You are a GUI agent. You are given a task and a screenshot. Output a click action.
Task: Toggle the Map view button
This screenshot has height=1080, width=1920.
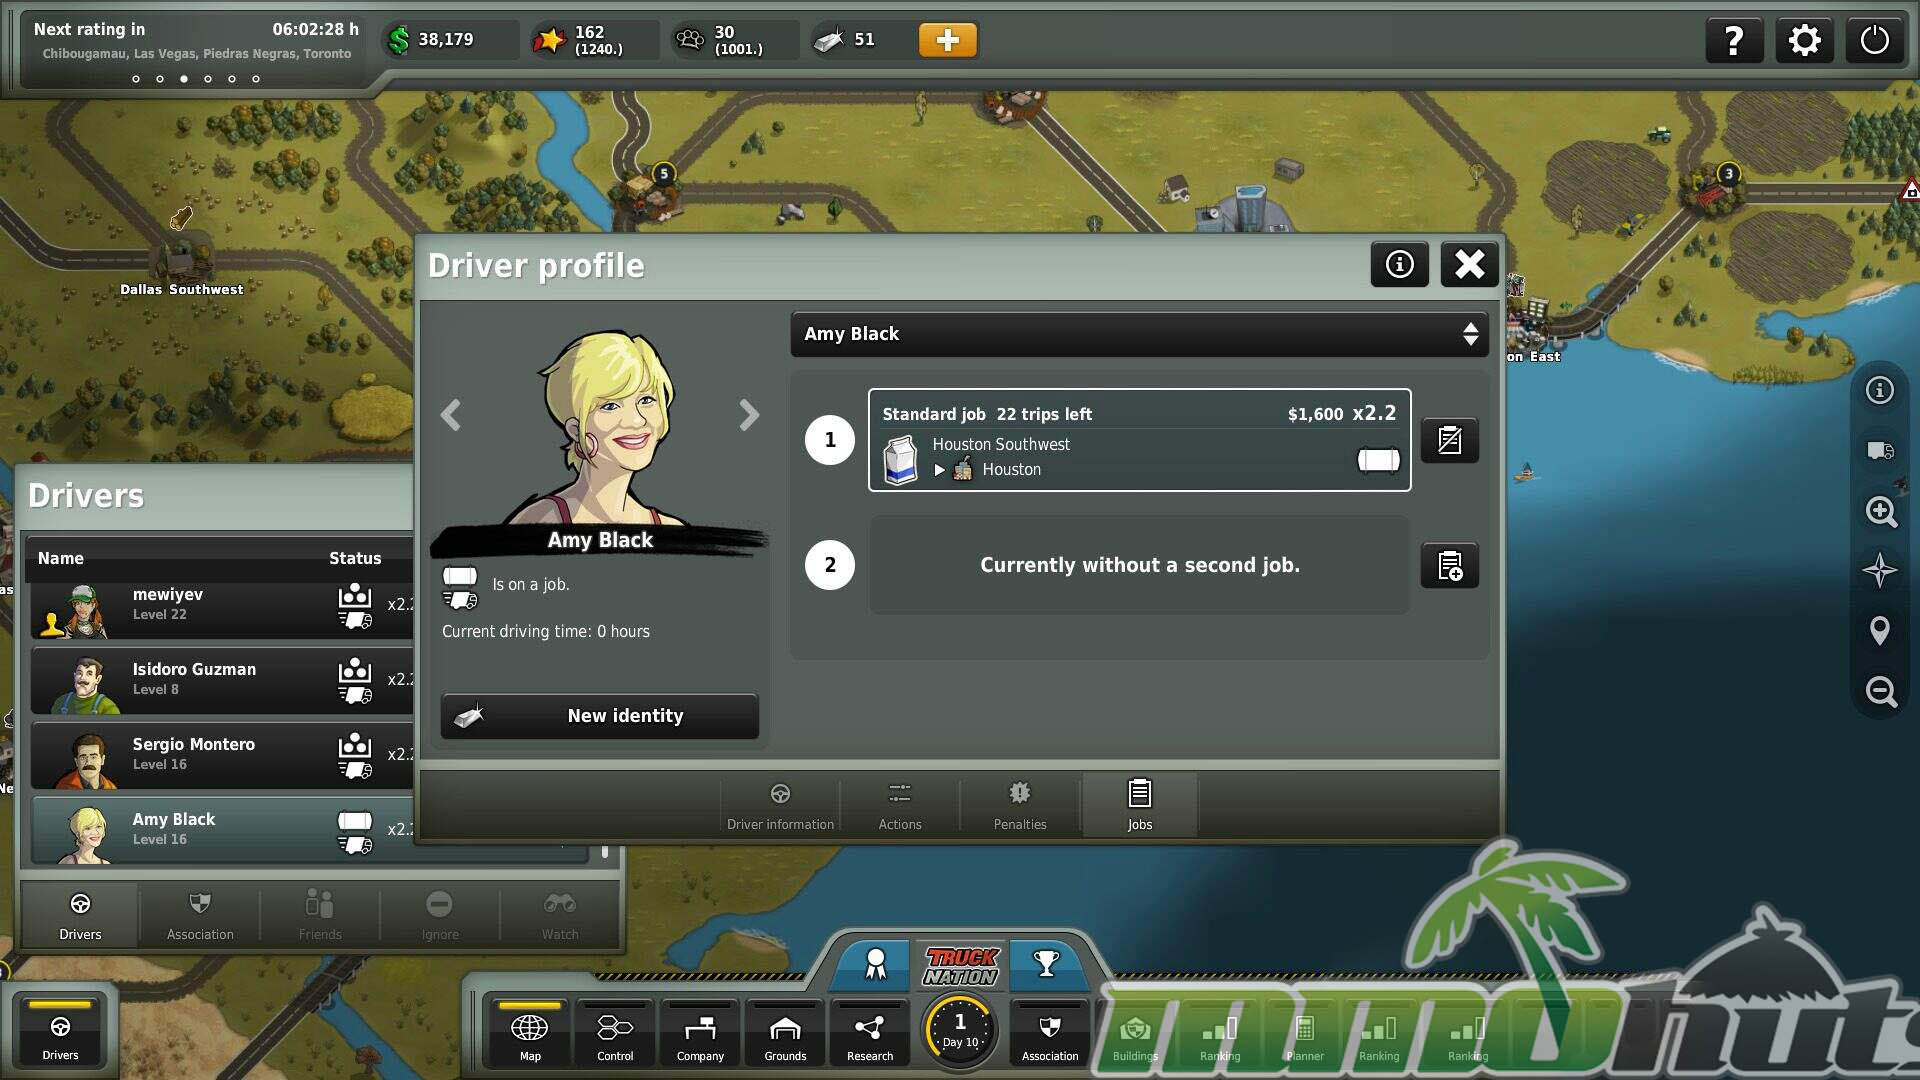[x=530, y=1037]
